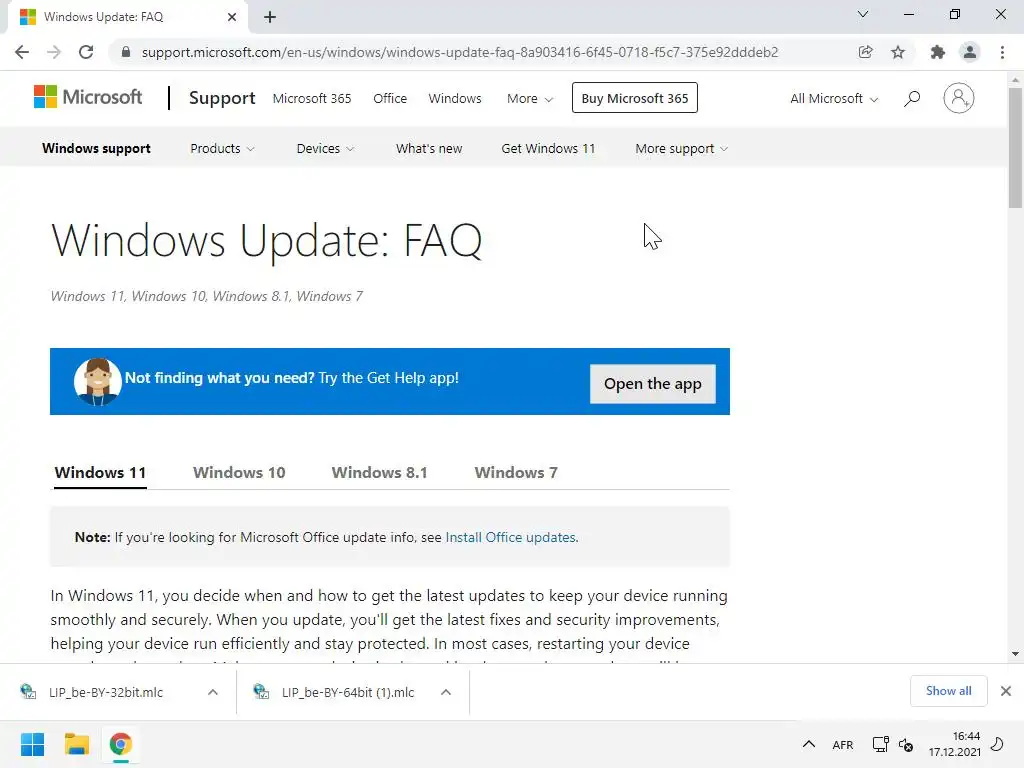This screenshot has width=1024, height=768.
Task: Close the Windows Update: FAQ tab
Action: (x=232, y=17)
